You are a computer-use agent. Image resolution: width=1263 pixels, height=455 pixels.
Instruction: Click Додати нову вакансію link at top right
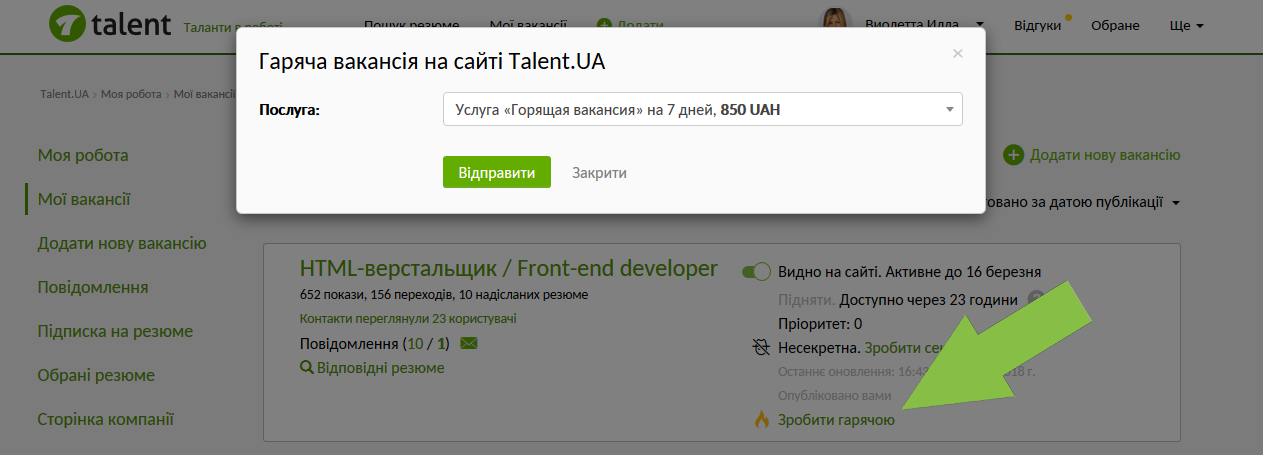point(1105,155)
